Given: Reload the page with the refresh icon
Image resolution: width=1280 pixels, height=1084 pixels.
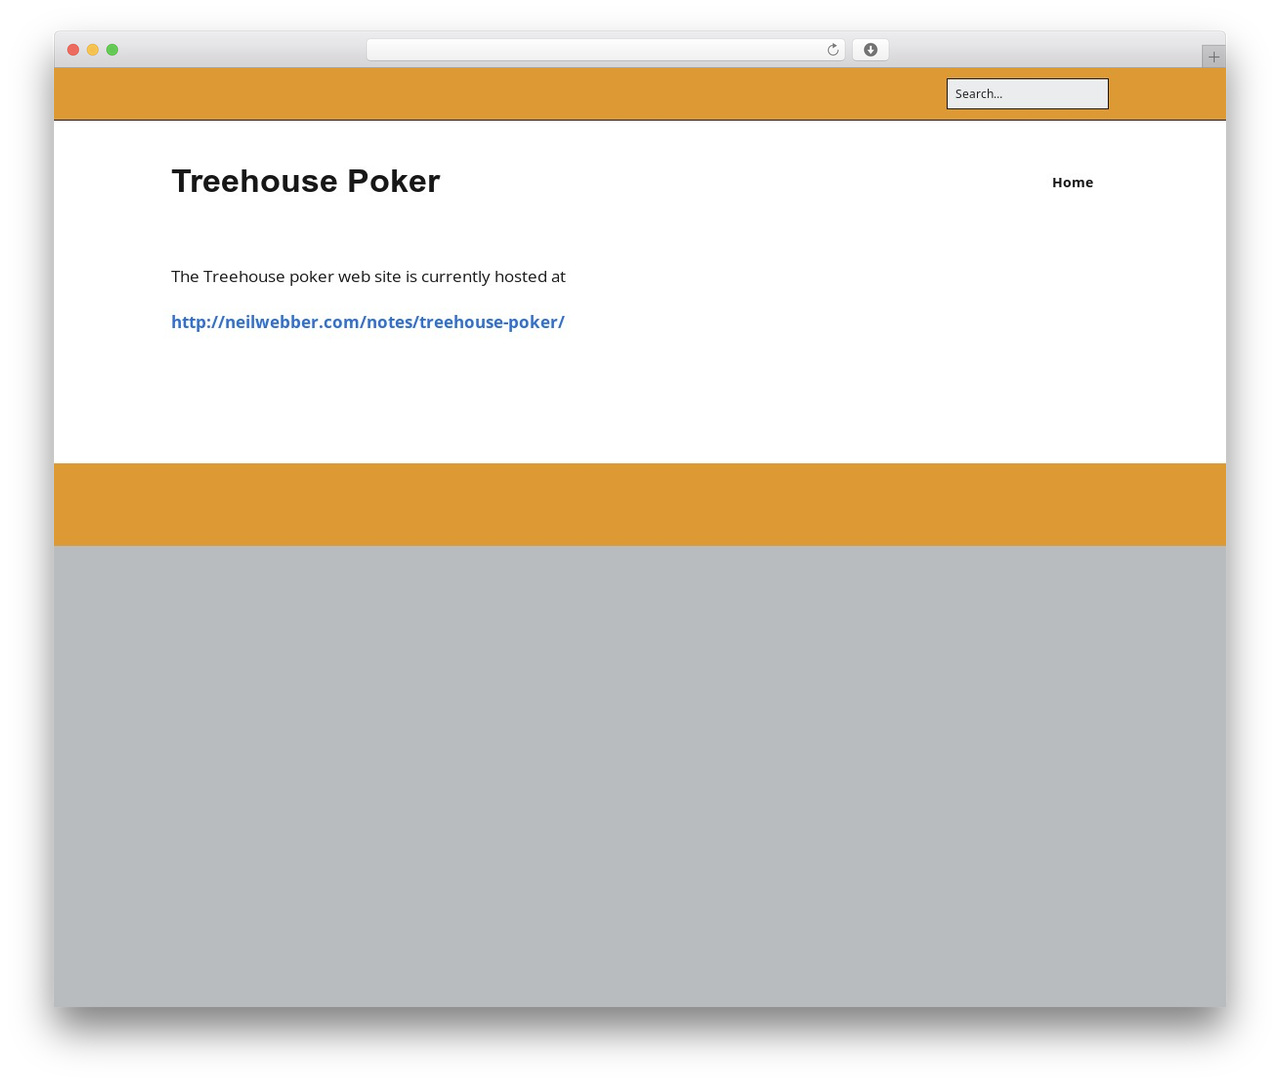Looking at the screenshot, I should tap(832, 50).
